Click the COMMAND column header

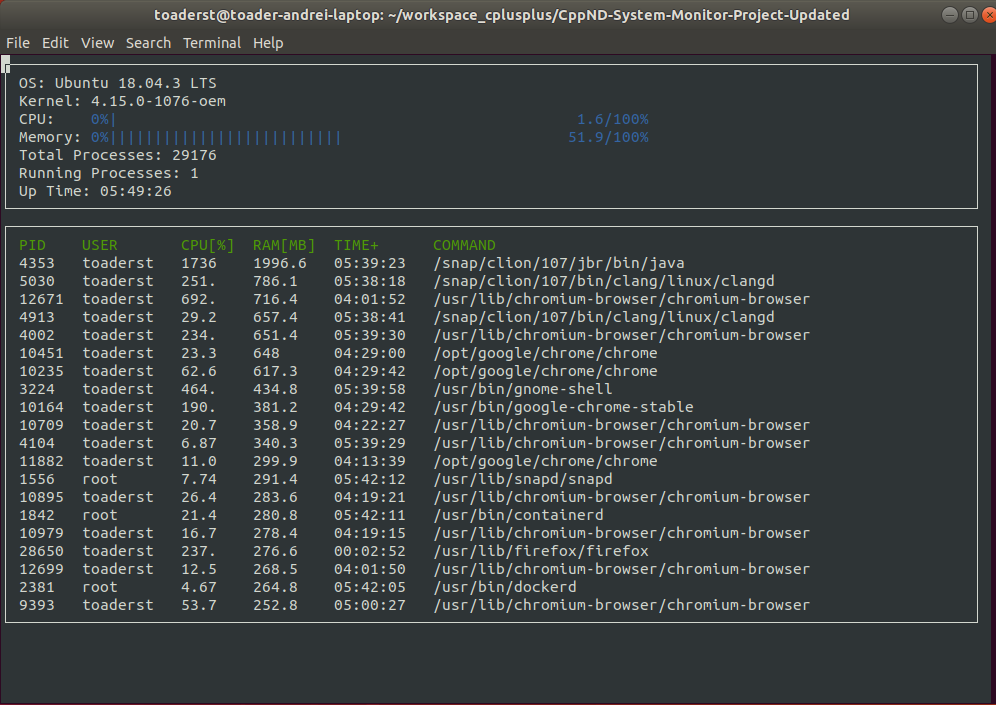[464, 245]
